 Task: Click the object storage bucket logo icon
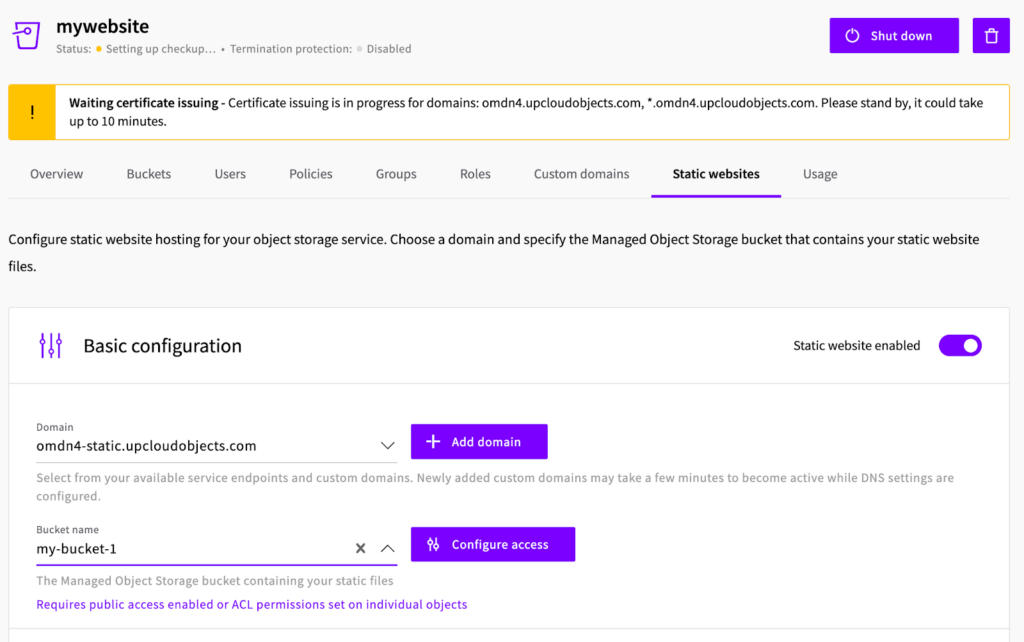pos(27,35)
